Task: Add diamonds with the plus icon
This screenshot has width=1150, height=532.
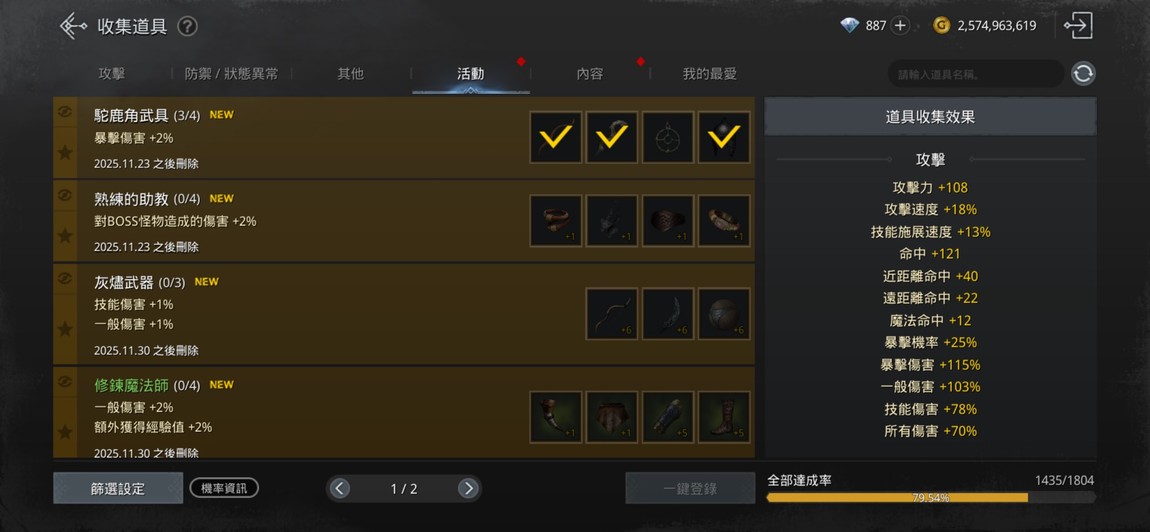Action: point(901,26)
